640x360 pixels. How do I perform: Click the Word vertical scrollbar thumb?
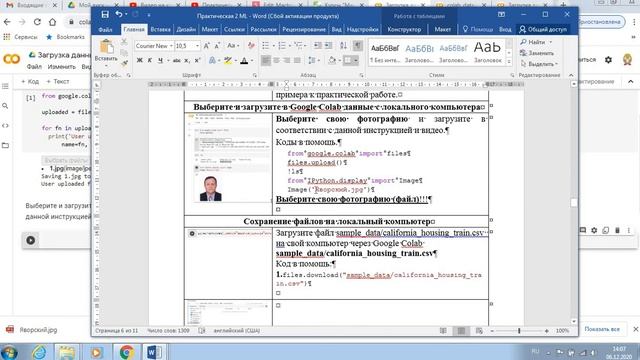(574, 203)
